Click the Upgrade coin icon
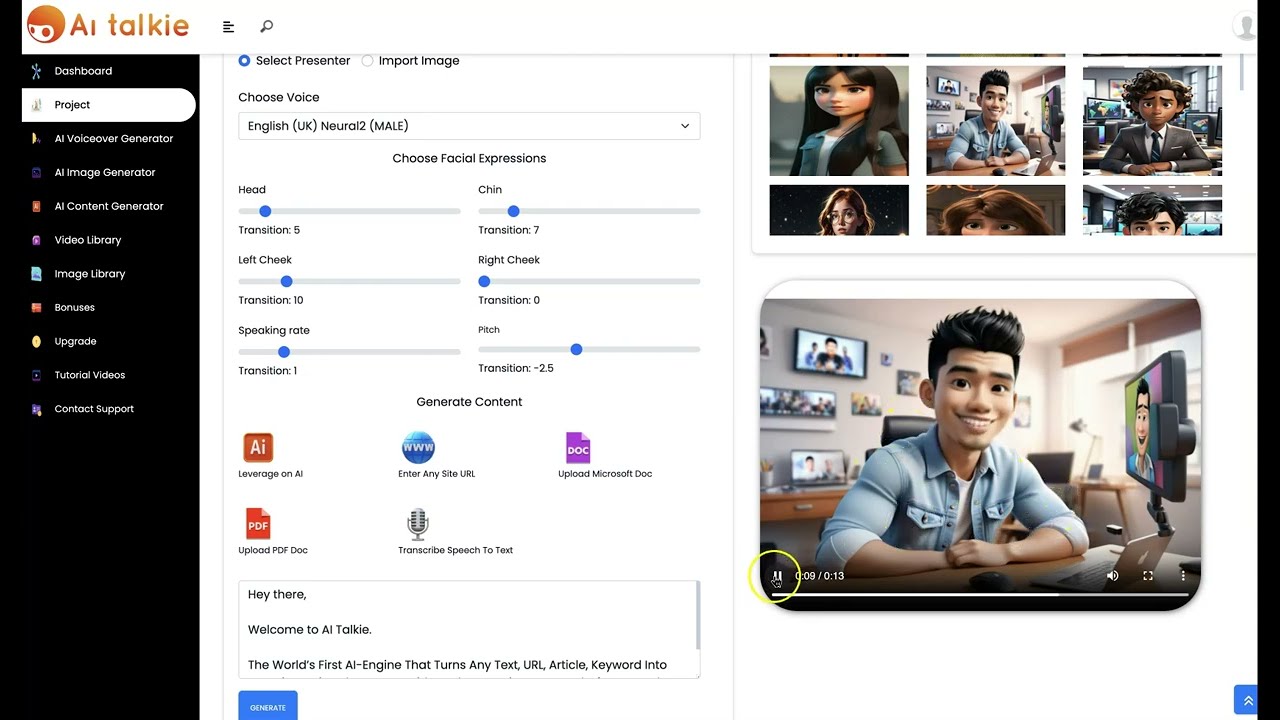This screenshot has height=720, width=1280. coord(36,341)
